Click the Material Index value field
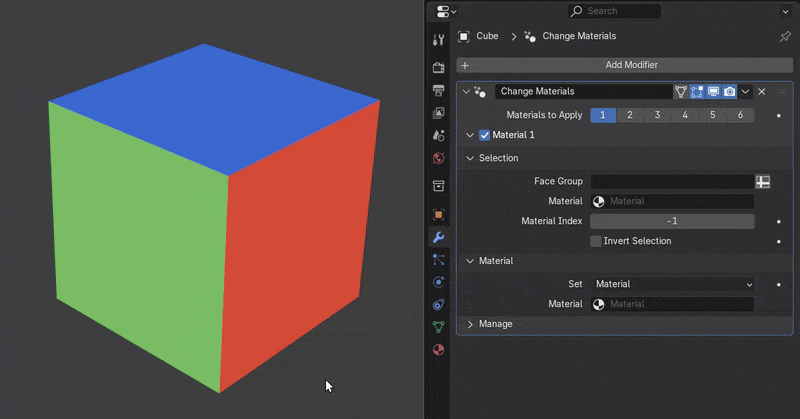Screen dimensions: 800x419 point(672,221)
